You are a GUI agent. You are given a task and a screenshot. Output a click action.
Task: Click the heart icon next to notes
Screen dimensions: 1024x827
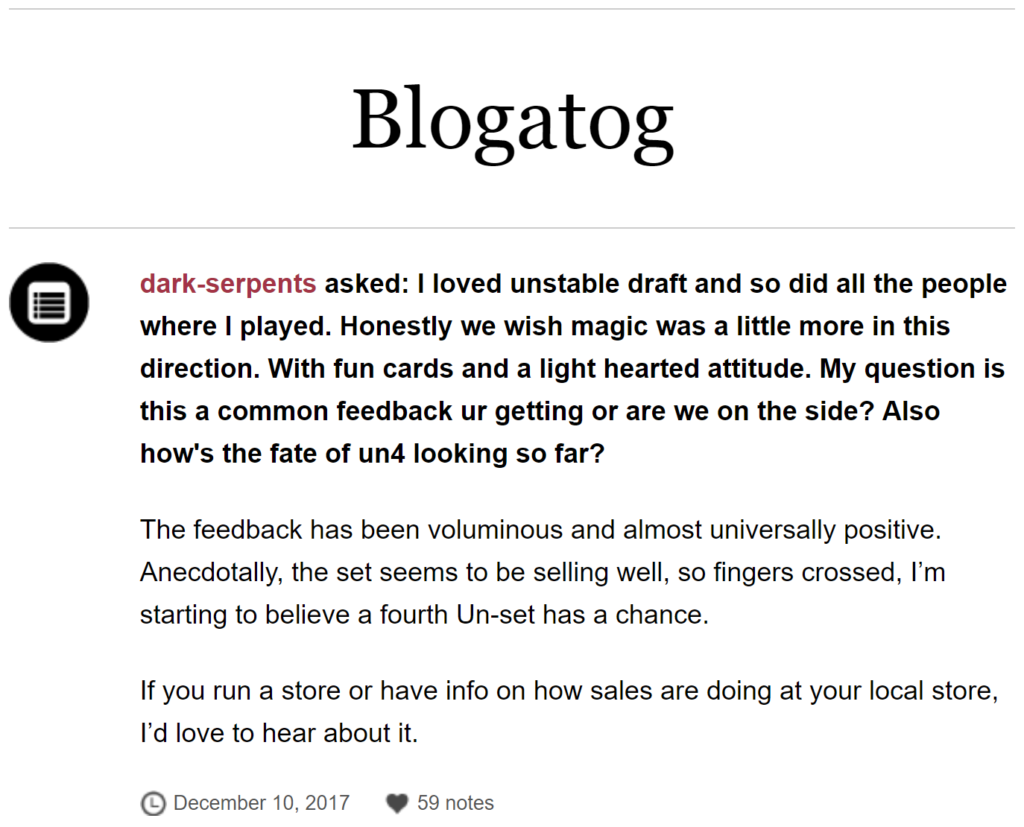(396, 803)
